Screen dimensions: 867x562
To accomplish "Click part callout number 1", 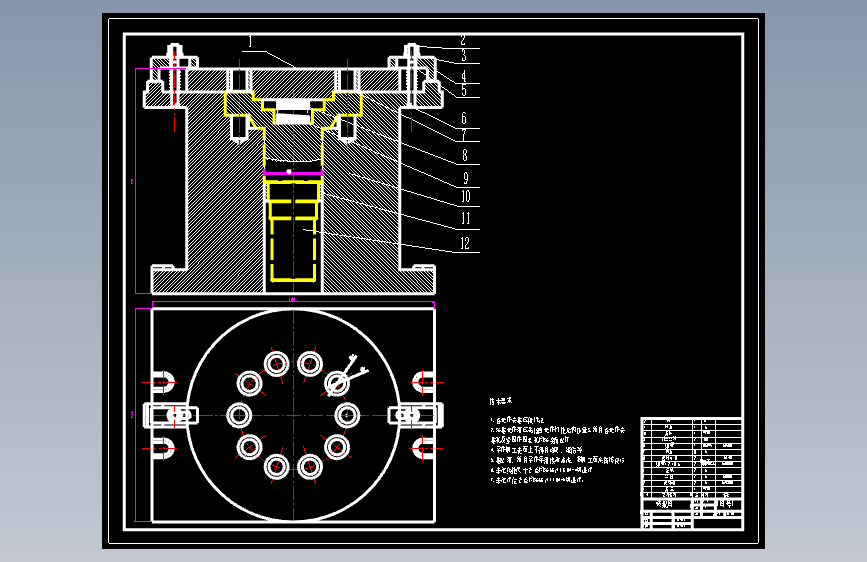I will click(250, 41).
